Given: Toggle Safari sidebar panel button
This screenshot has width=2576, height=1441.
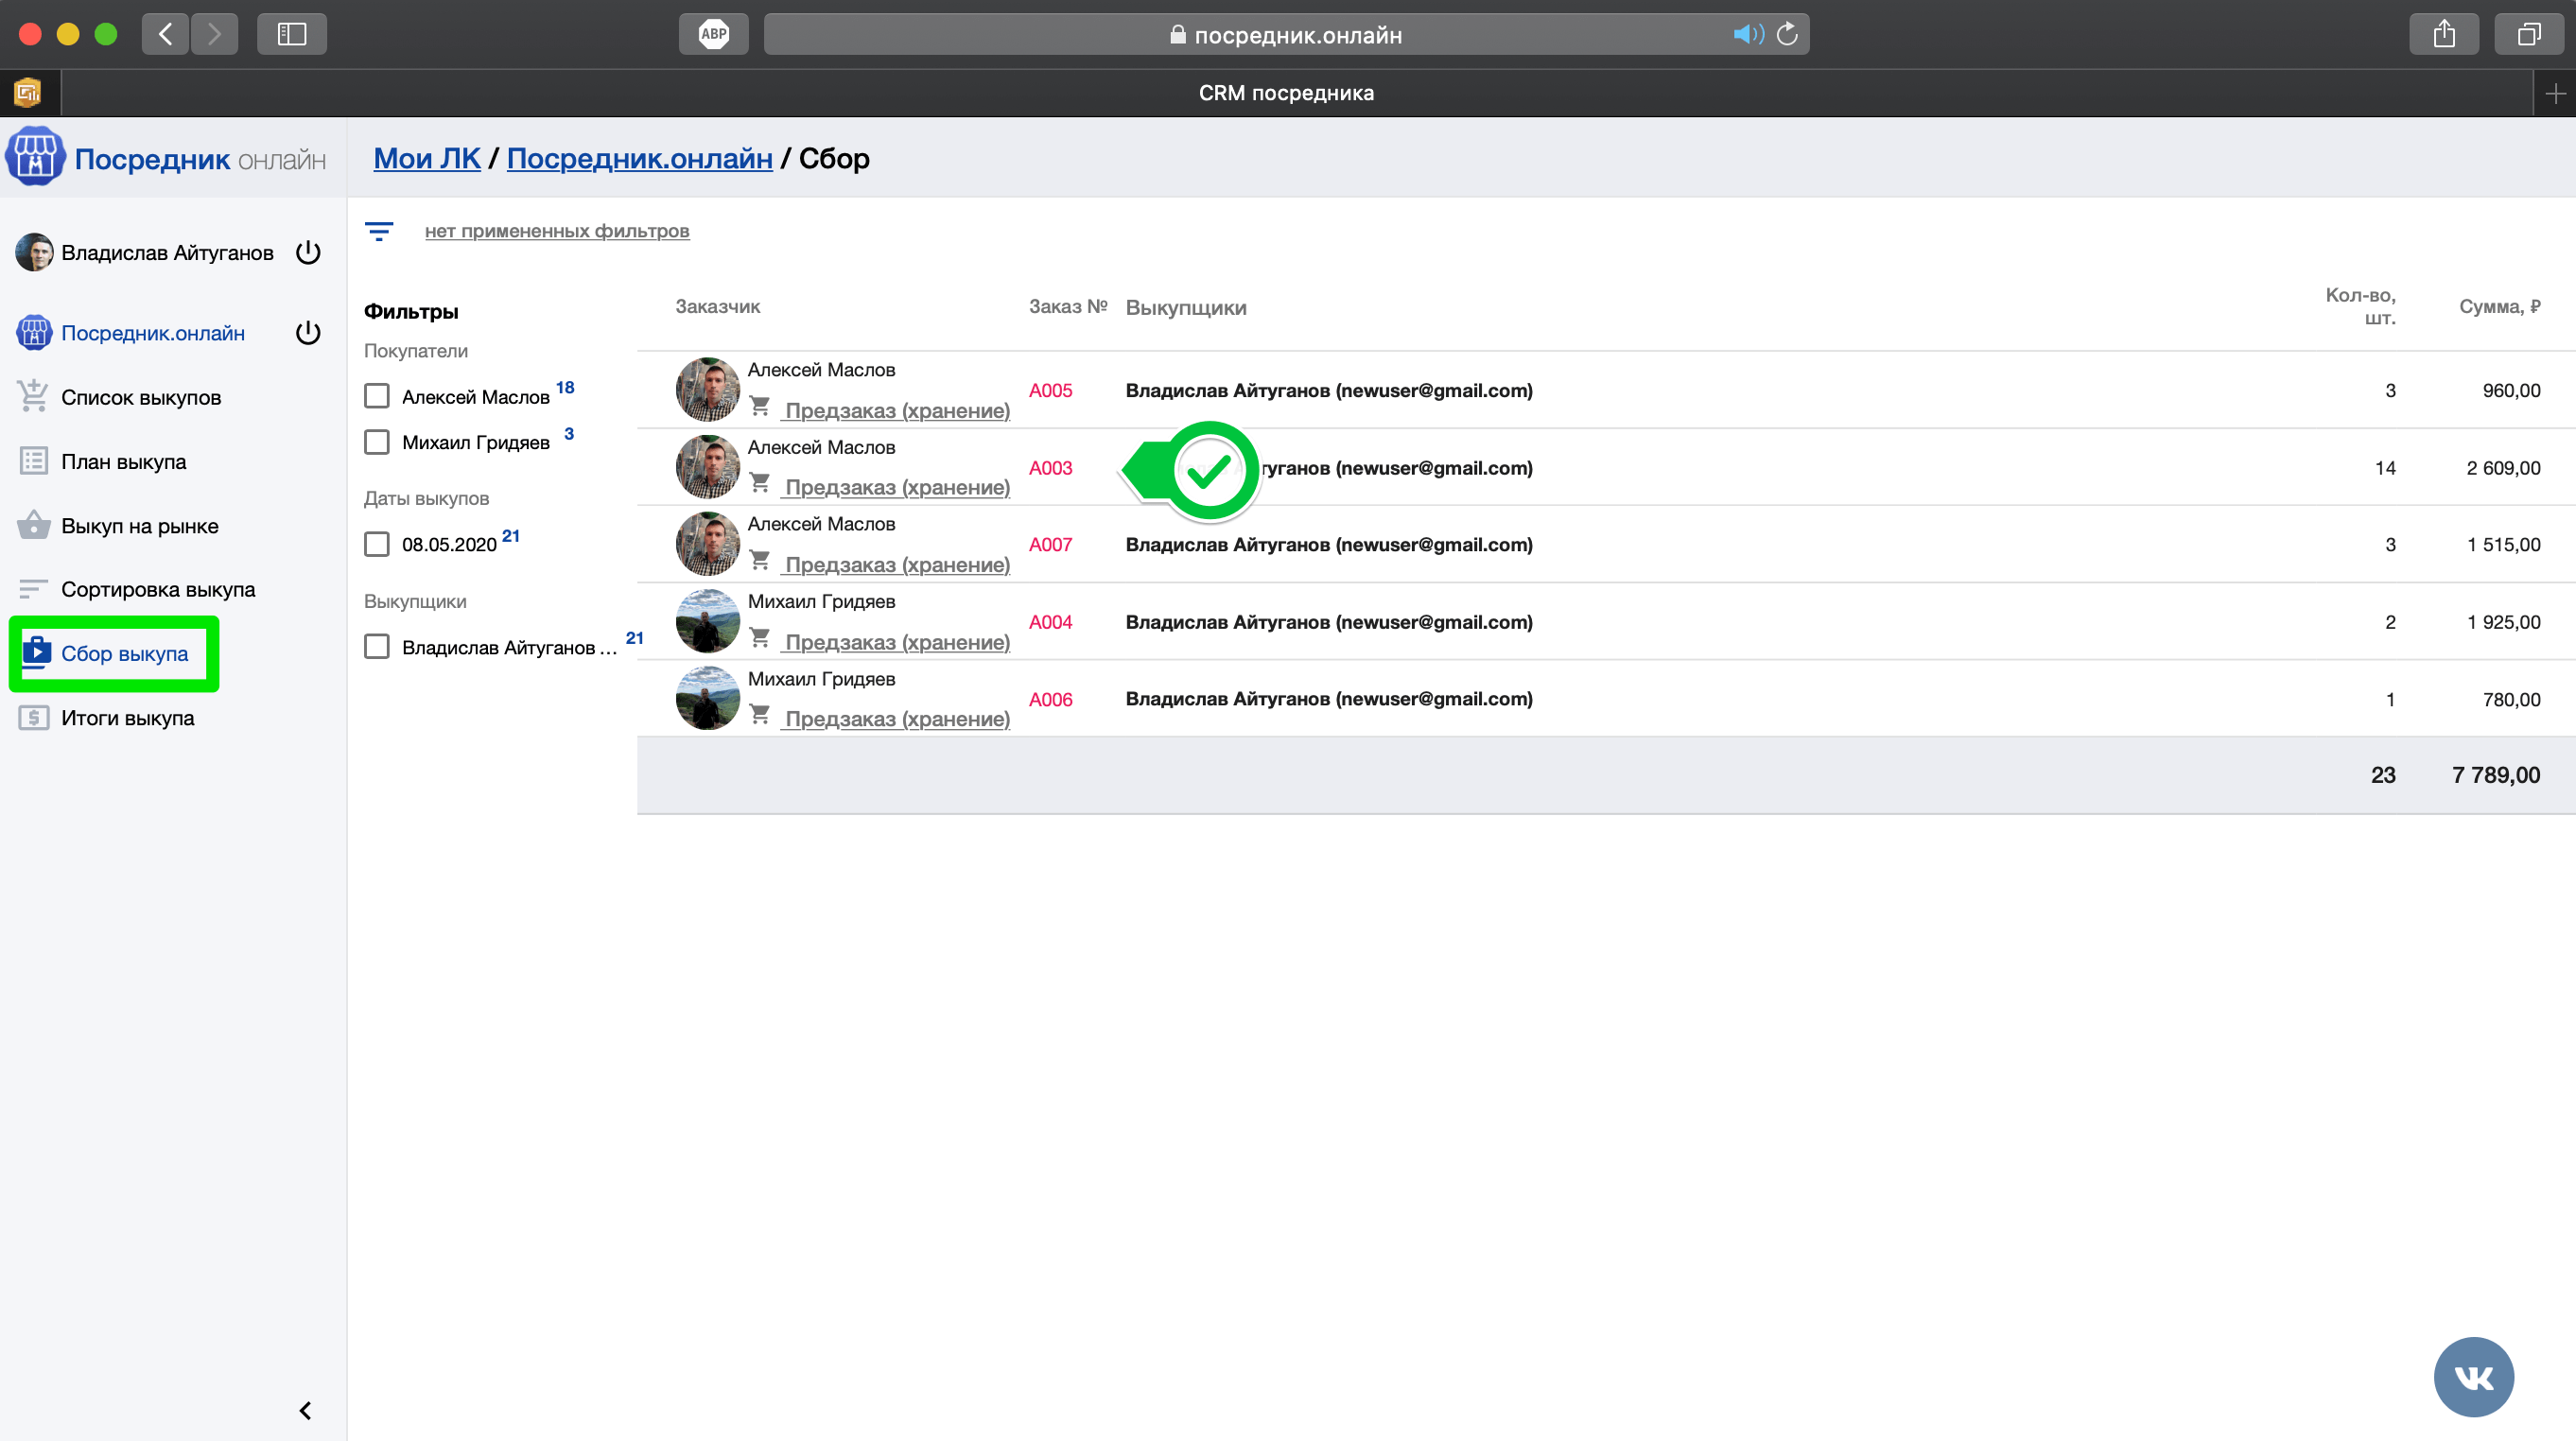Looking at the screenshot, I should [x=291, y=34].
